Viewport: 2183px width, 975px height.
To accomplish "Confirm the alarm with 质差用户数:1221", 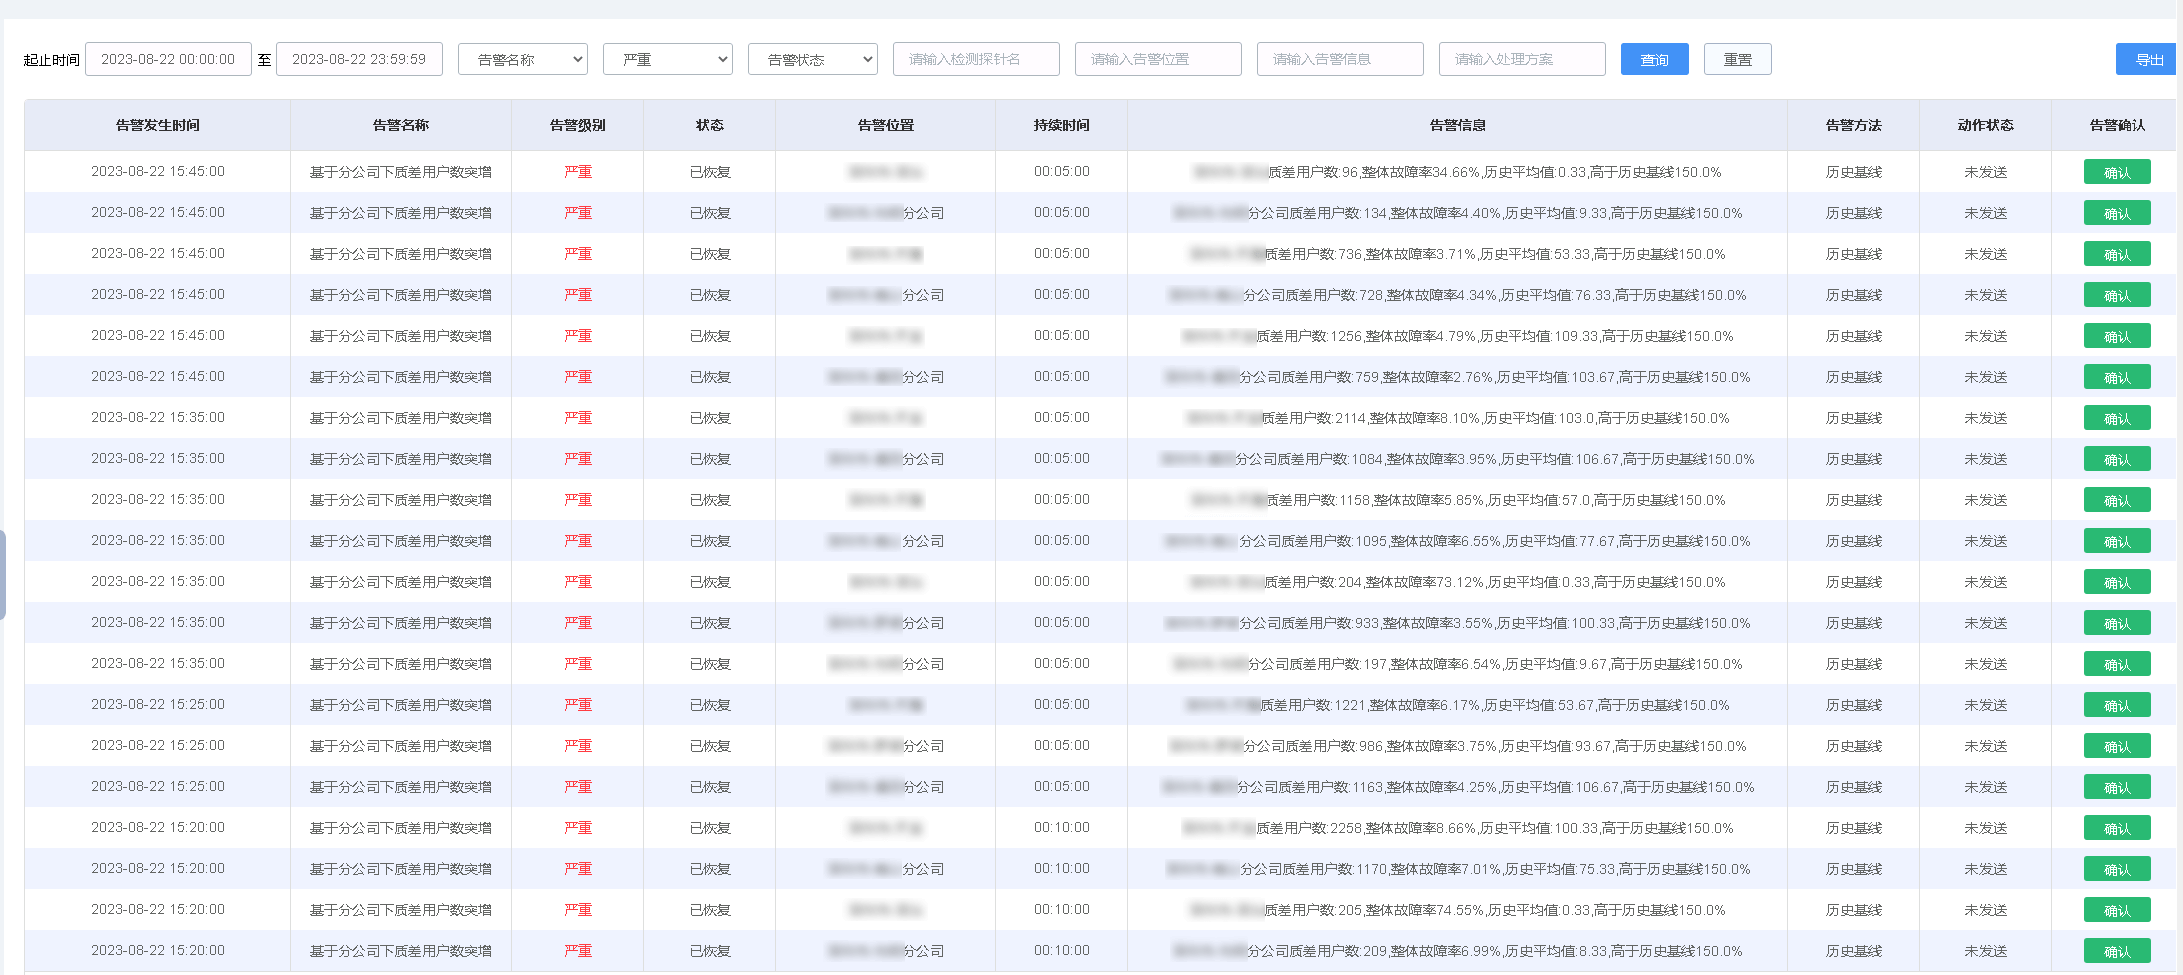I will 2116,705.
